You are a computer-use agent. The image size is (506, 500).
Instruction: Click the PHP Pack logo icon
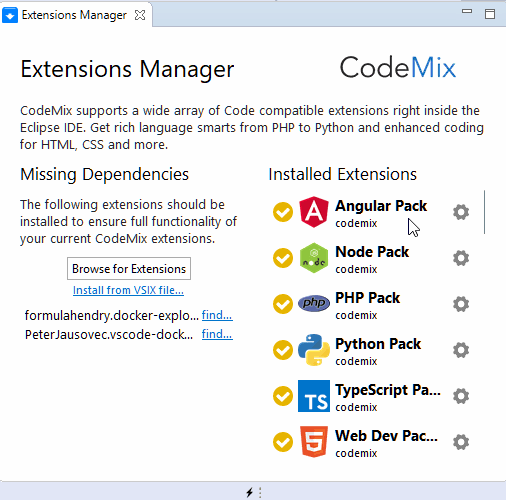tap(314, 303)
